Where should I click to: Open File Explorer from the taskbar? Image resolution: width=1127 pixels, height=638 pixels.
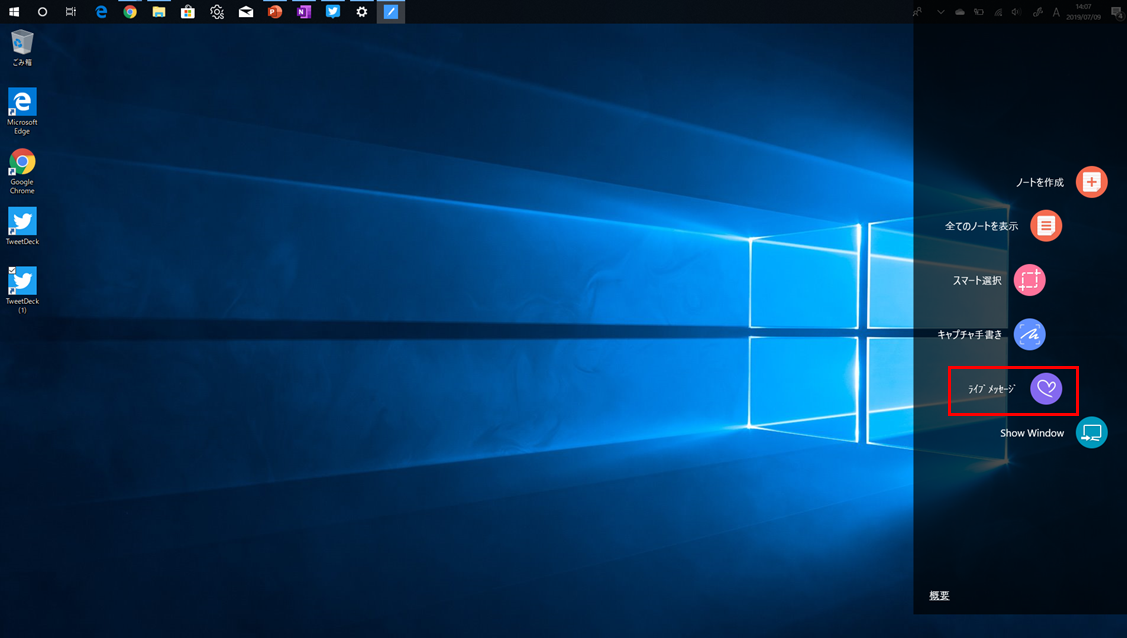(x=159, y=11)
